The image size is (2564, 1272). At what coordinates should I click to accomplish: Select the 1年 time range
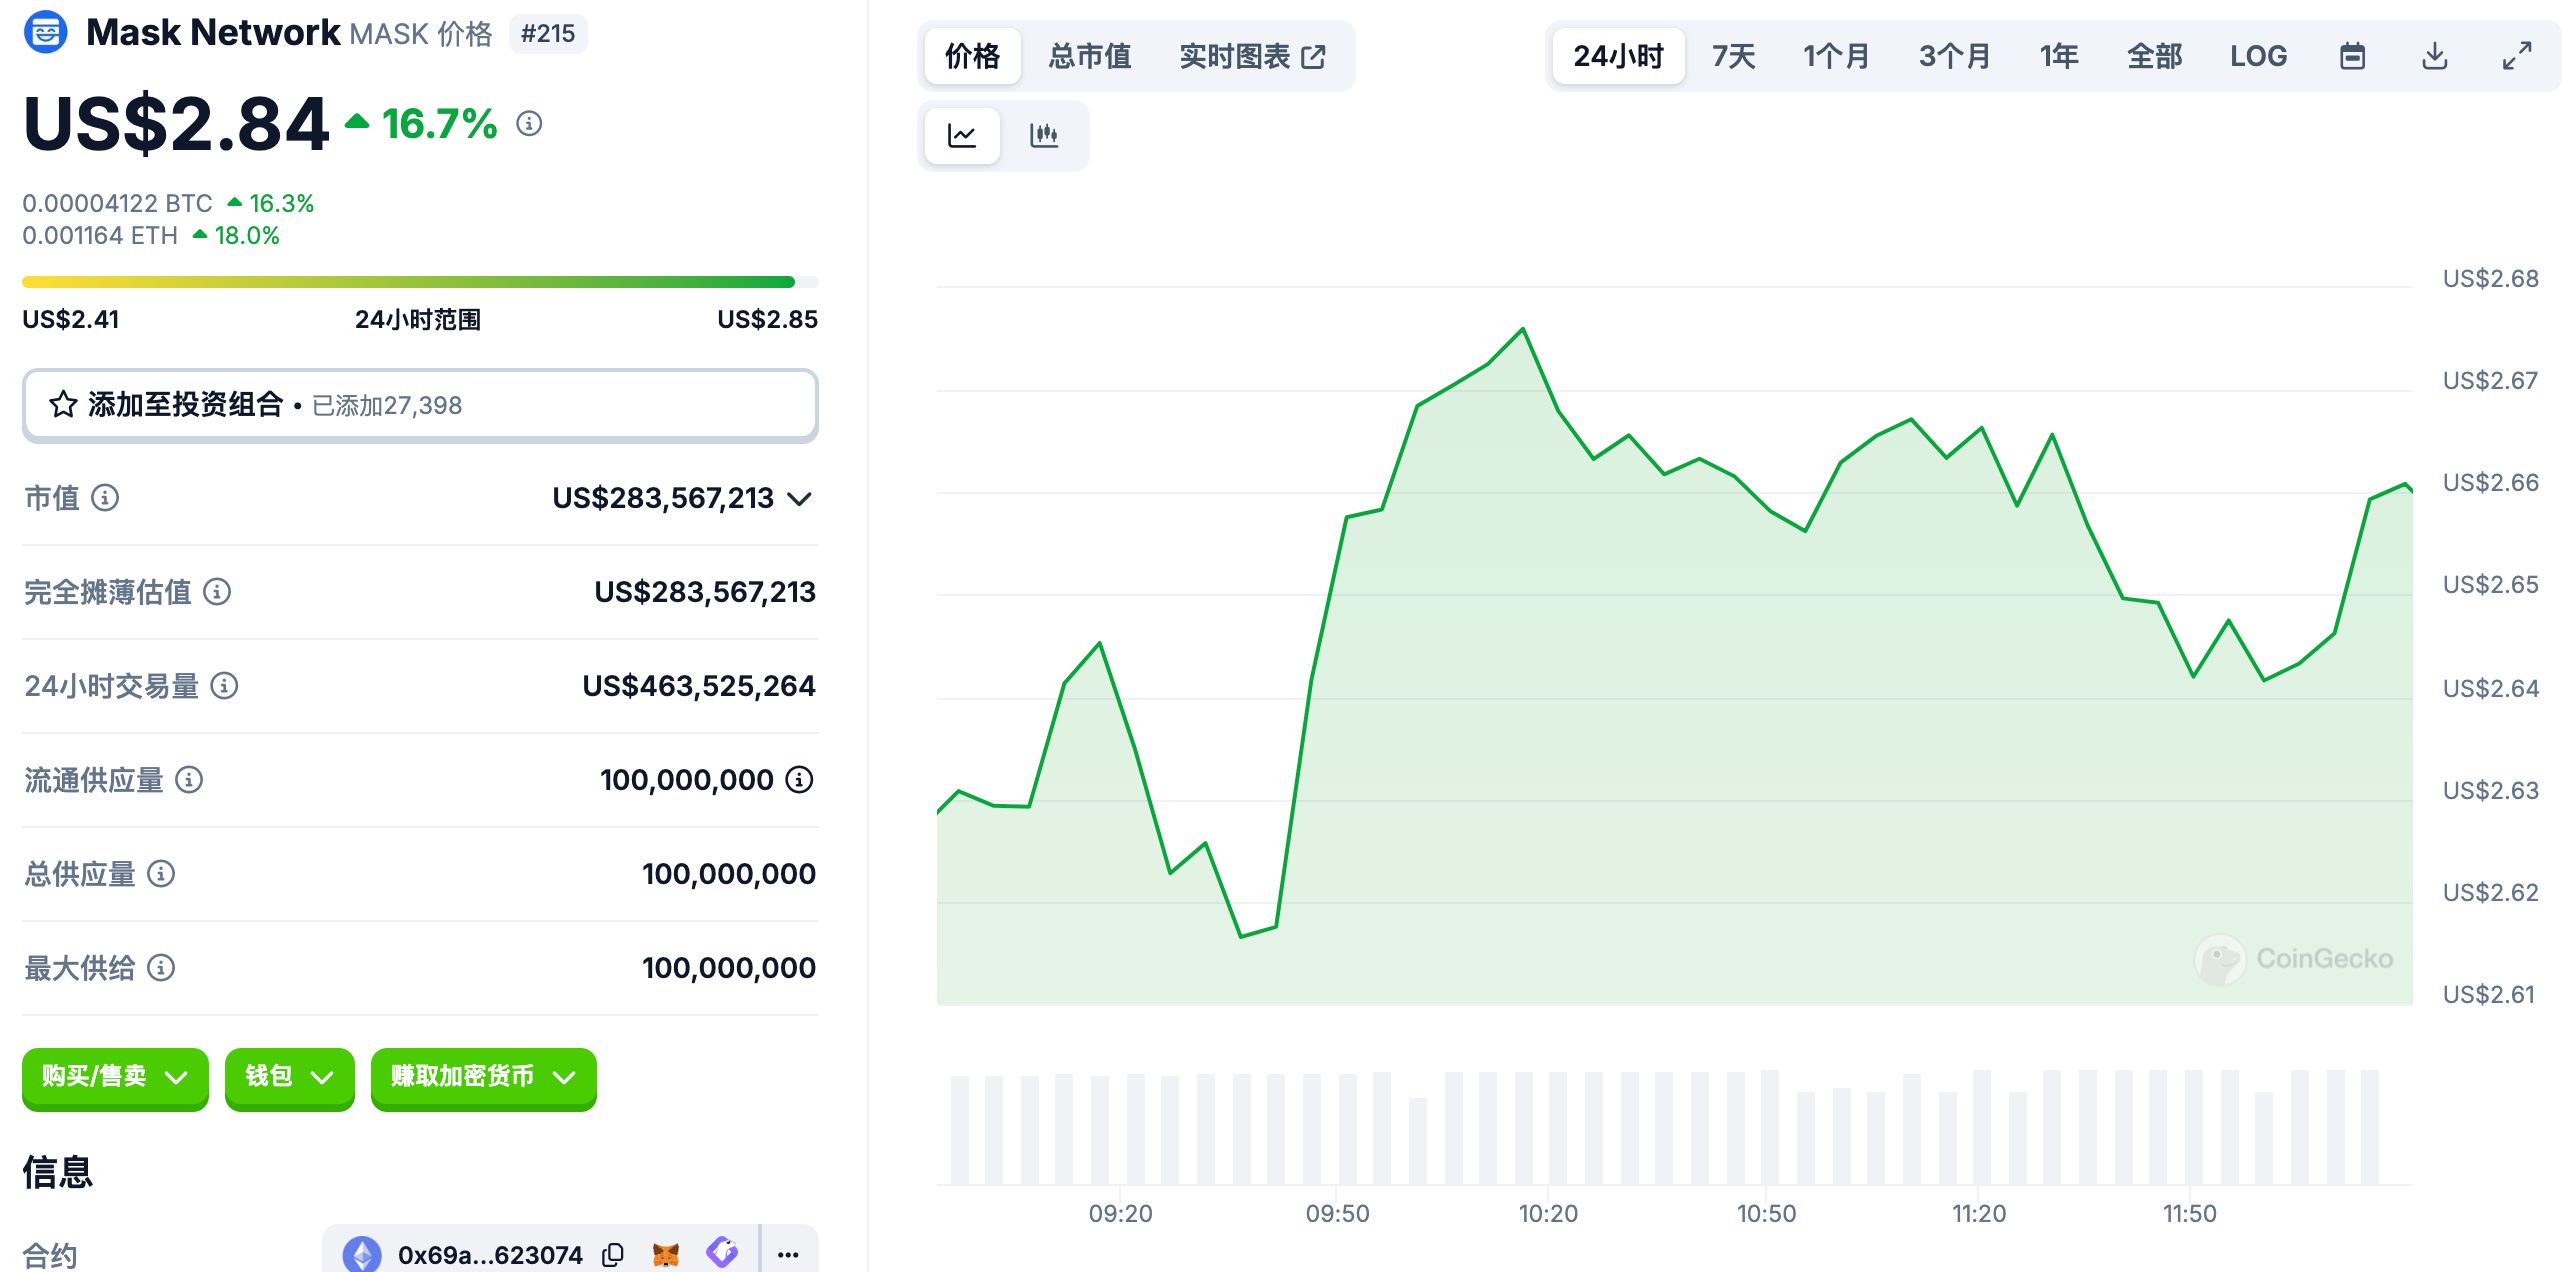[2058, 56]
